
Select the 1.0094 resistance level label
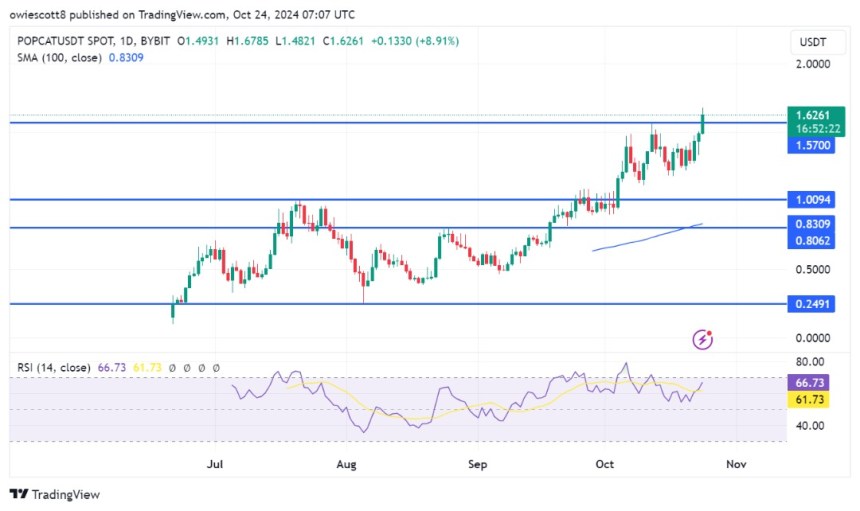(x=811, y=200)
